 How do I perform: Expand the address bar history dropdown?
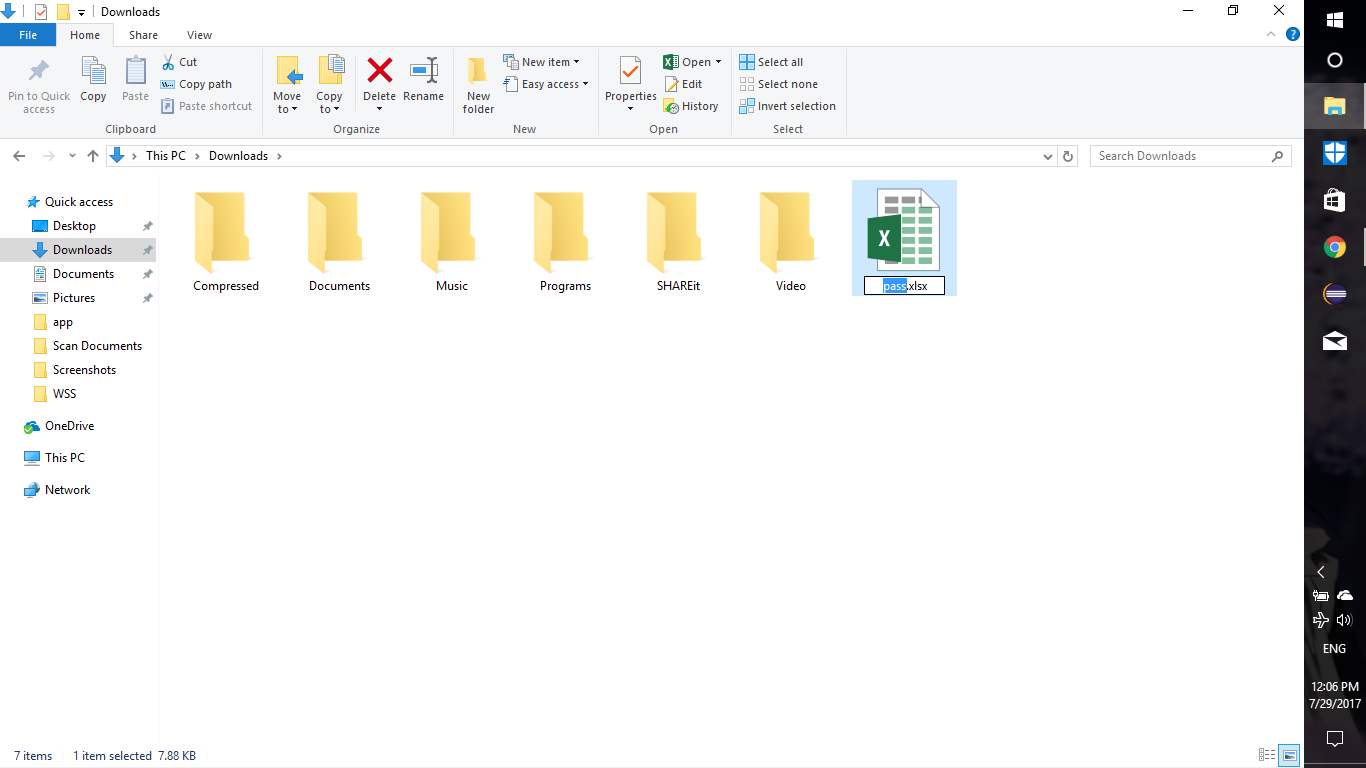(x=1047, y=156)
